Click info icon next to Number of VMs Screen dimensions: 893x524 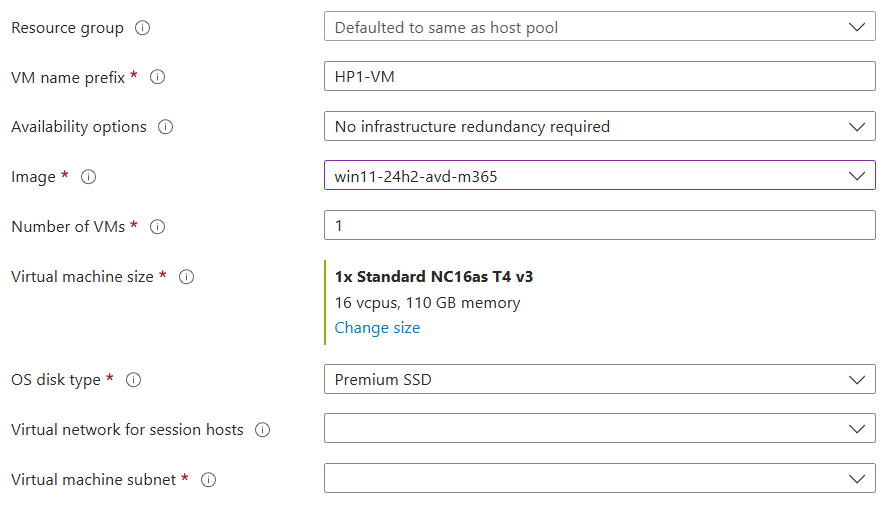[157, 227]
